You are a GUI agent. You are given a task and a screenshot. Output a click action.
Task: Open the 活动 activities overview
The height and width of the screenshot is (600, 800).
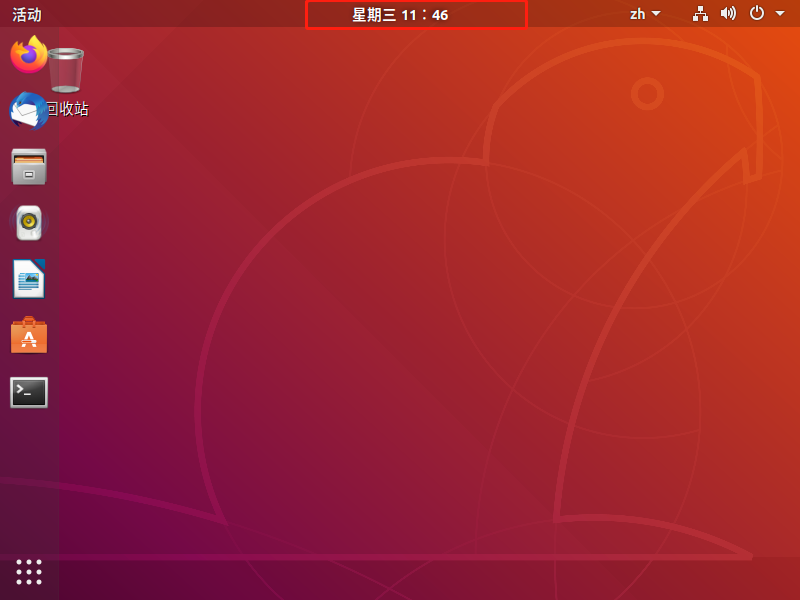pos(27,14)
